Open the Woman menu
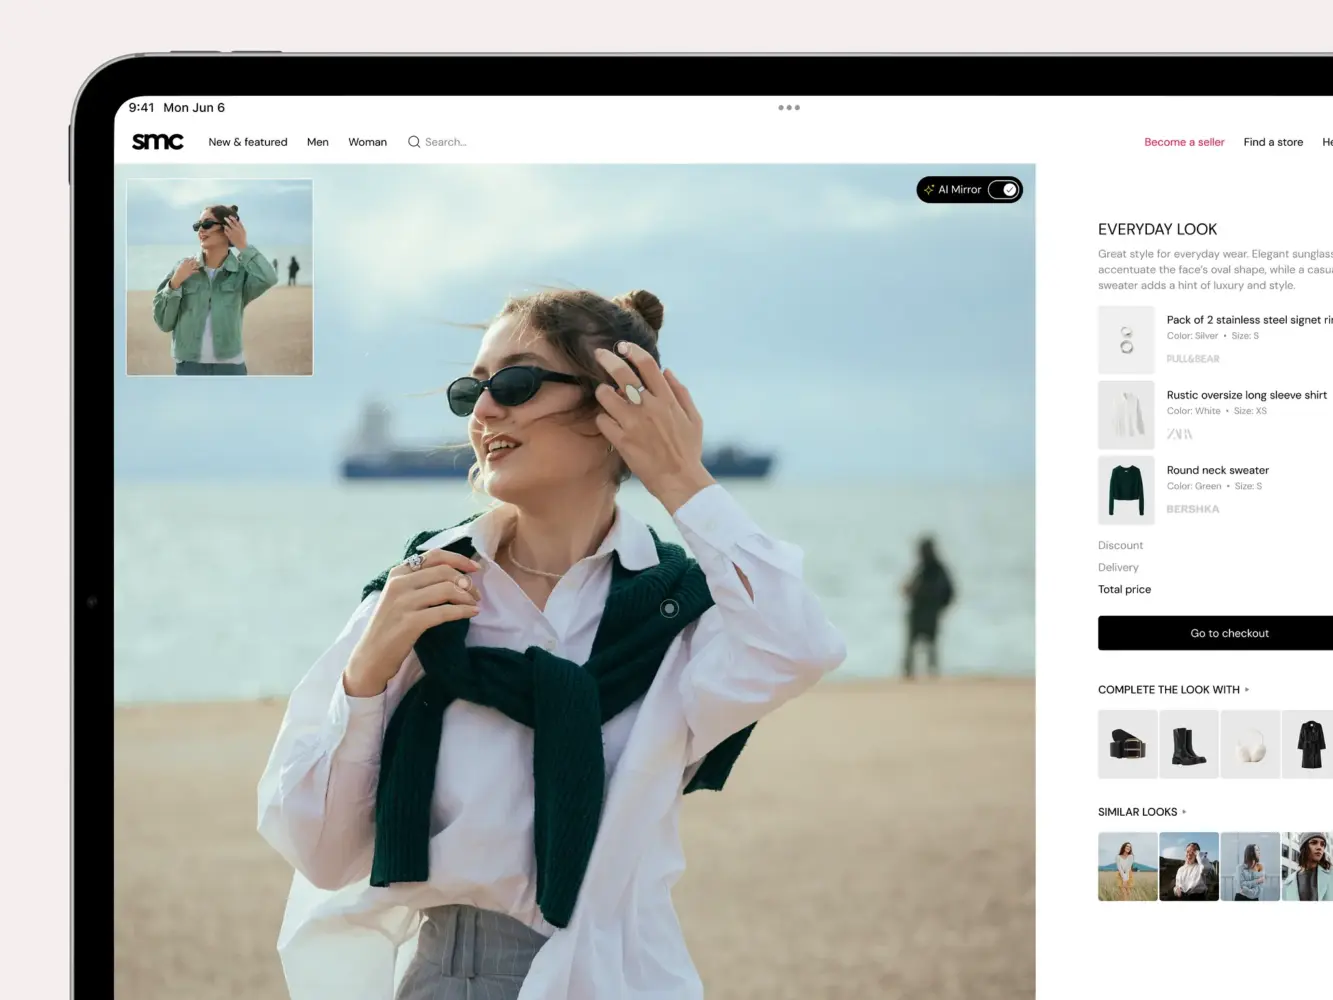The height and width of the screenshot is (1000, 1333). coord(367,142)
